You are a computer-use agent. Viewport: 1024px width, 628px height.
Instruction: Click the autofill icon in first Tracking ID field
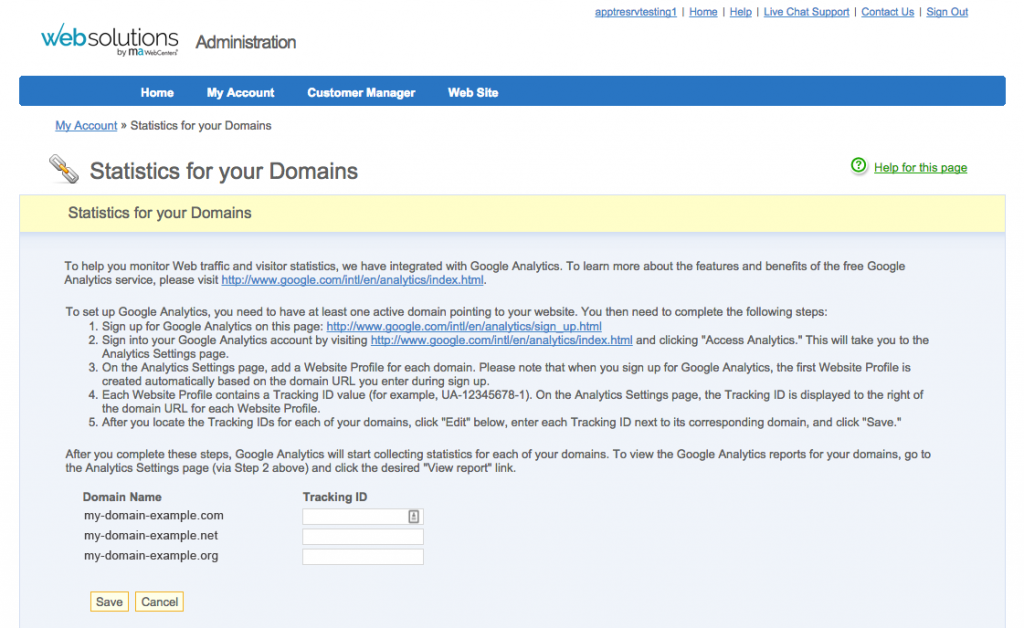coord(413,516)
